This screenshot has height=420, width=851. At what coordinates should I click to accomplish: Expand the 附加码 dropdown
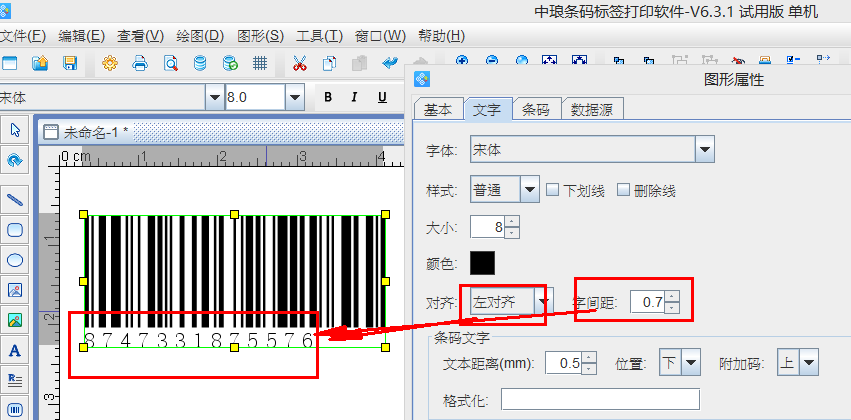(809, 362)
